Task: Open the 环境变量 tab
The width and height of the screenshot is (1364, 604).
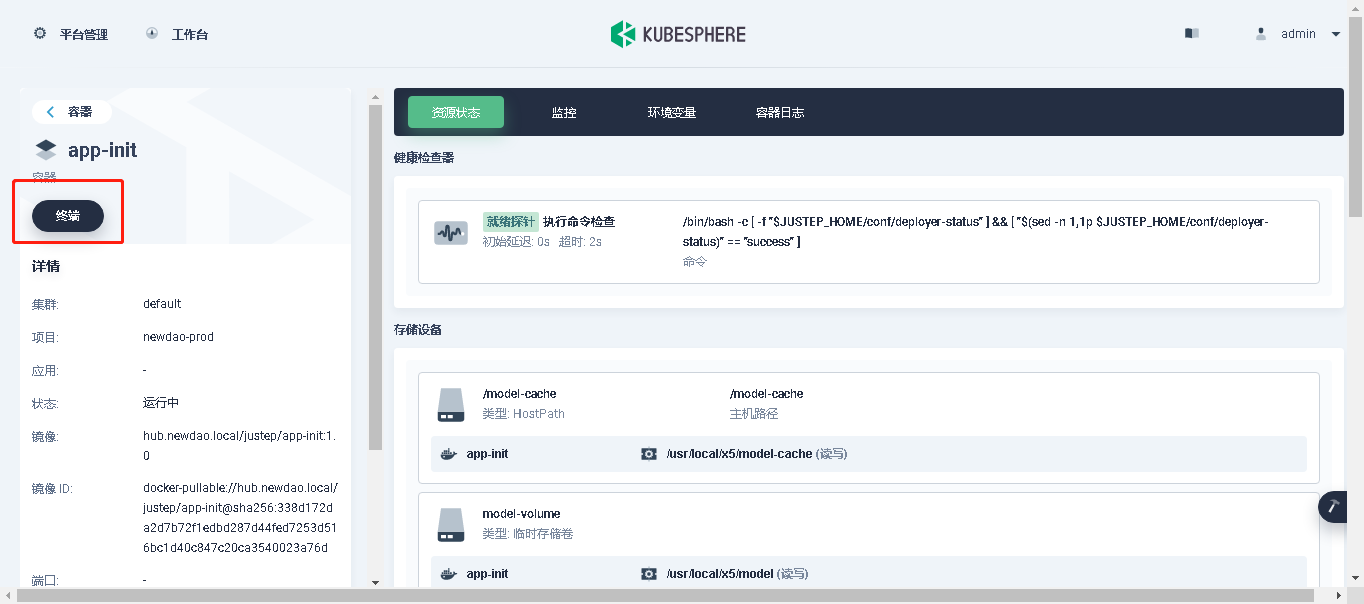Action: [671, 113]
